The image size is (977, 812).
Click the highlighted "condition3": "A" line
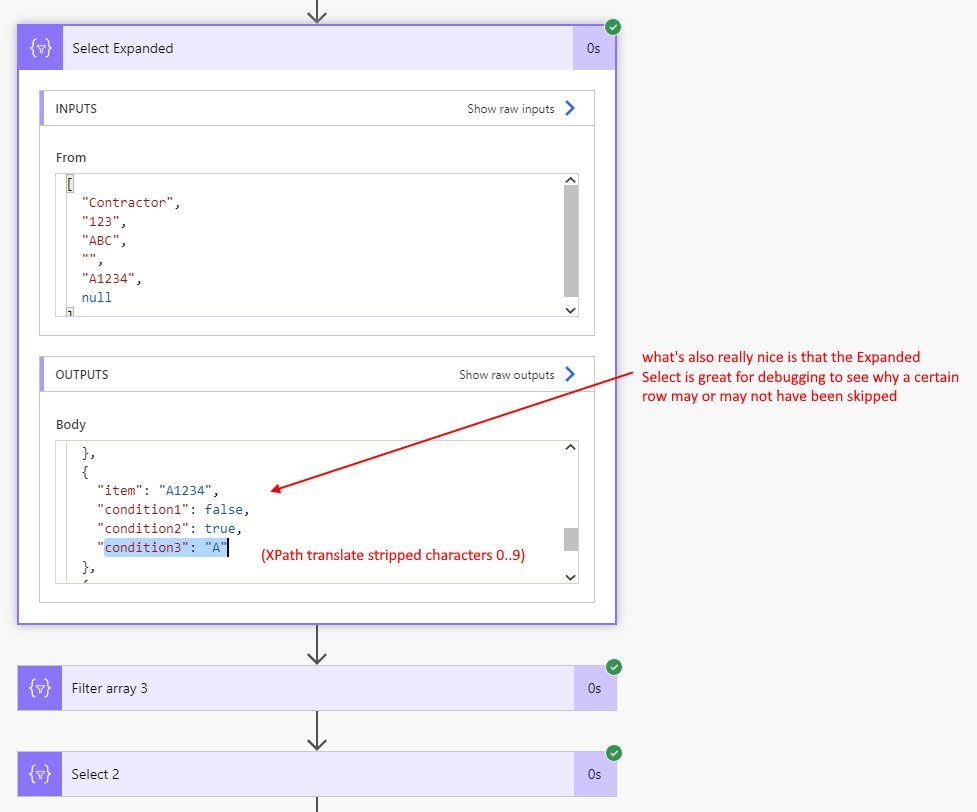(162, 547)
